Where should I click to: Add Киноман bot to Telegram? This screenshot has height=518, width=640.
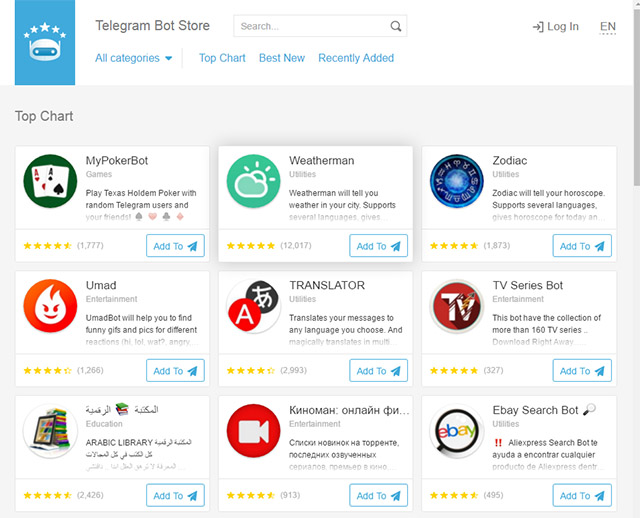point(378,496)
